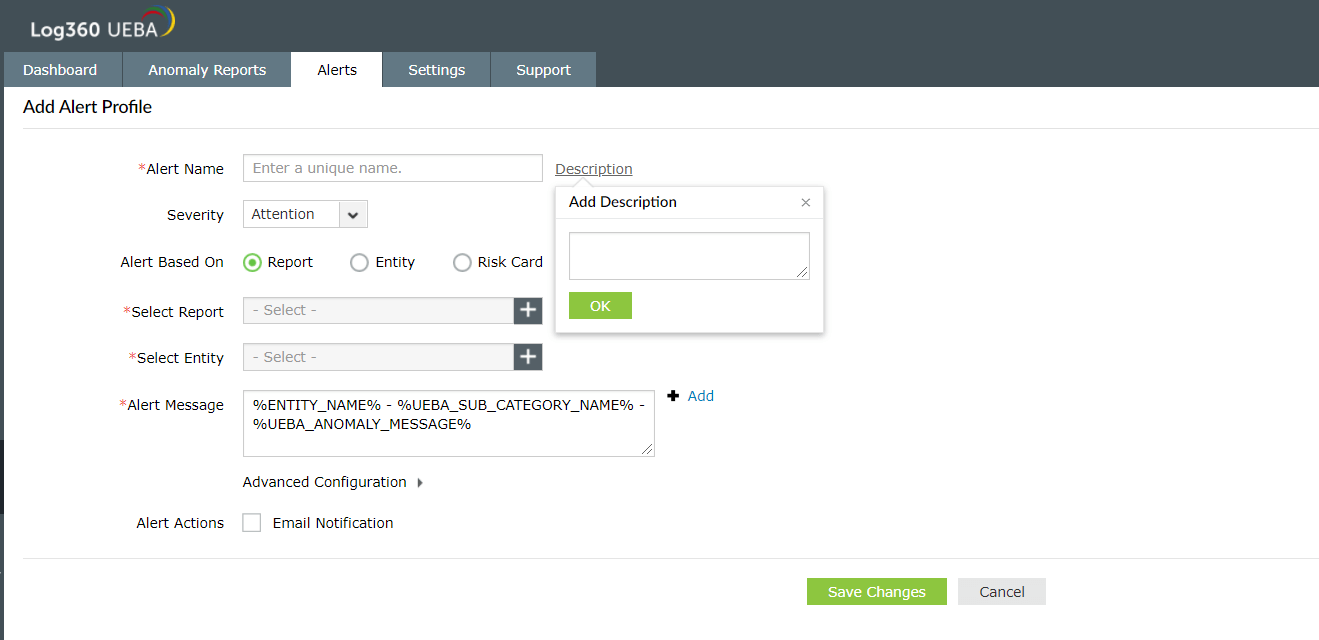This screenshot has width=1319, height=640.
Task: Switch to the Dashboard tab
Action: point(60,70)
